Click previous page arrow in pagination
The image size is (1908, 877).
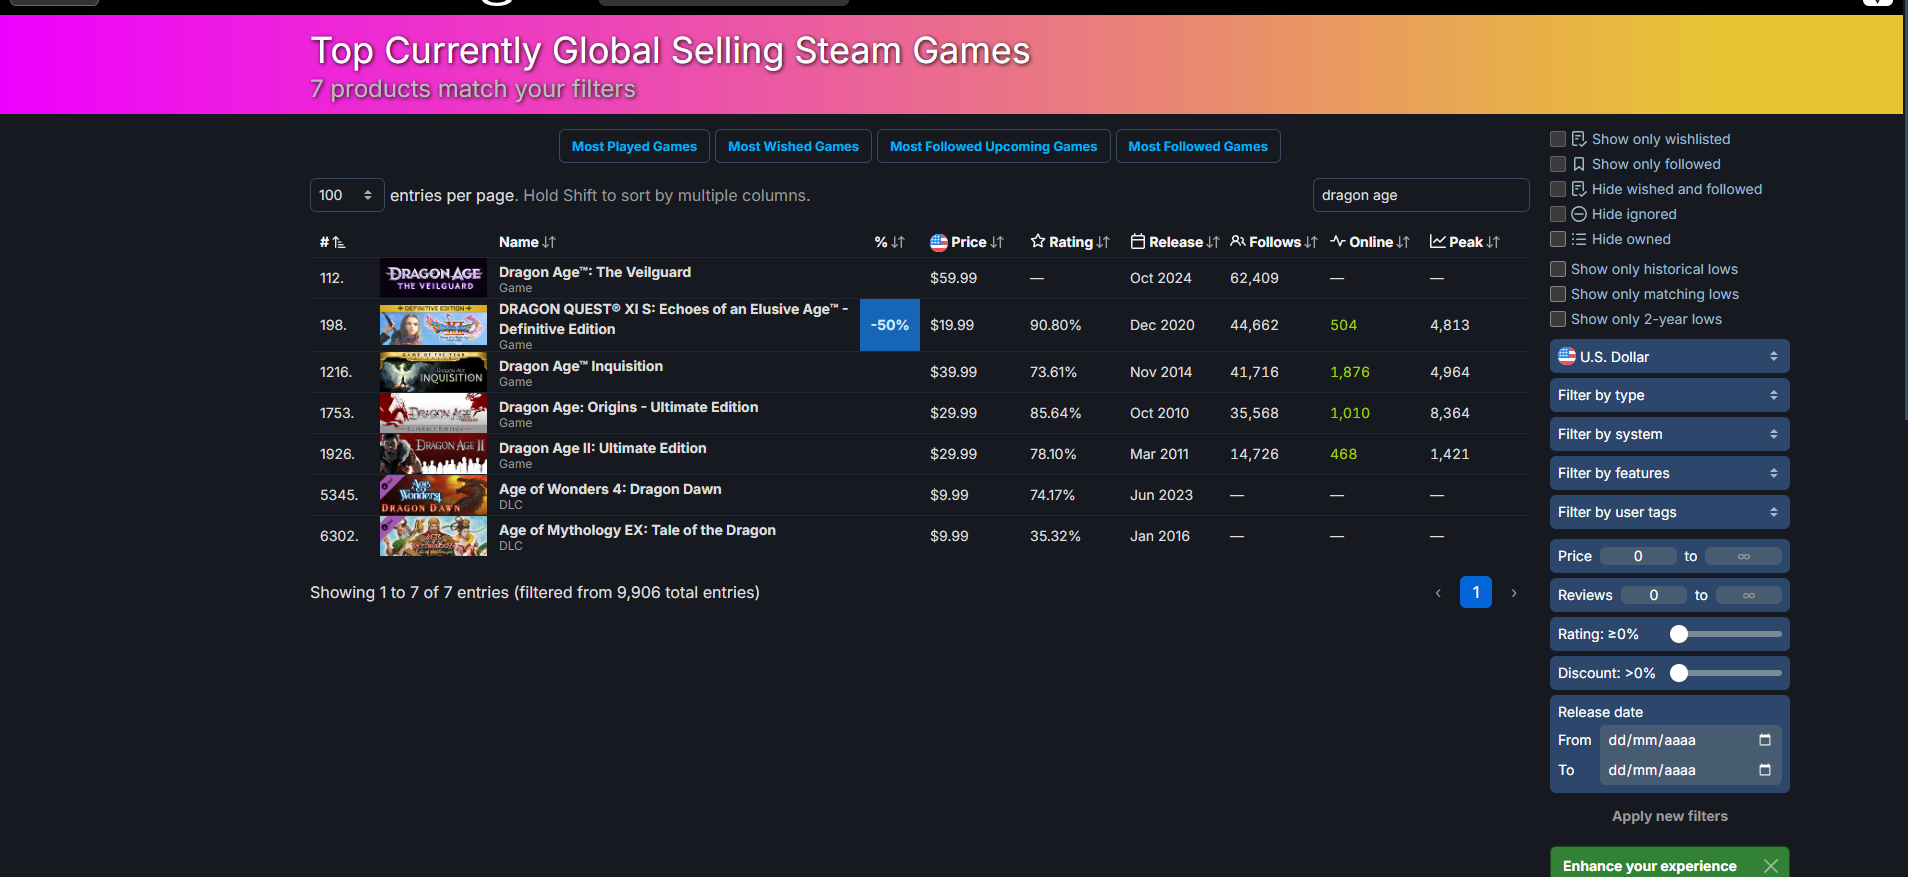click(1438, 593)
